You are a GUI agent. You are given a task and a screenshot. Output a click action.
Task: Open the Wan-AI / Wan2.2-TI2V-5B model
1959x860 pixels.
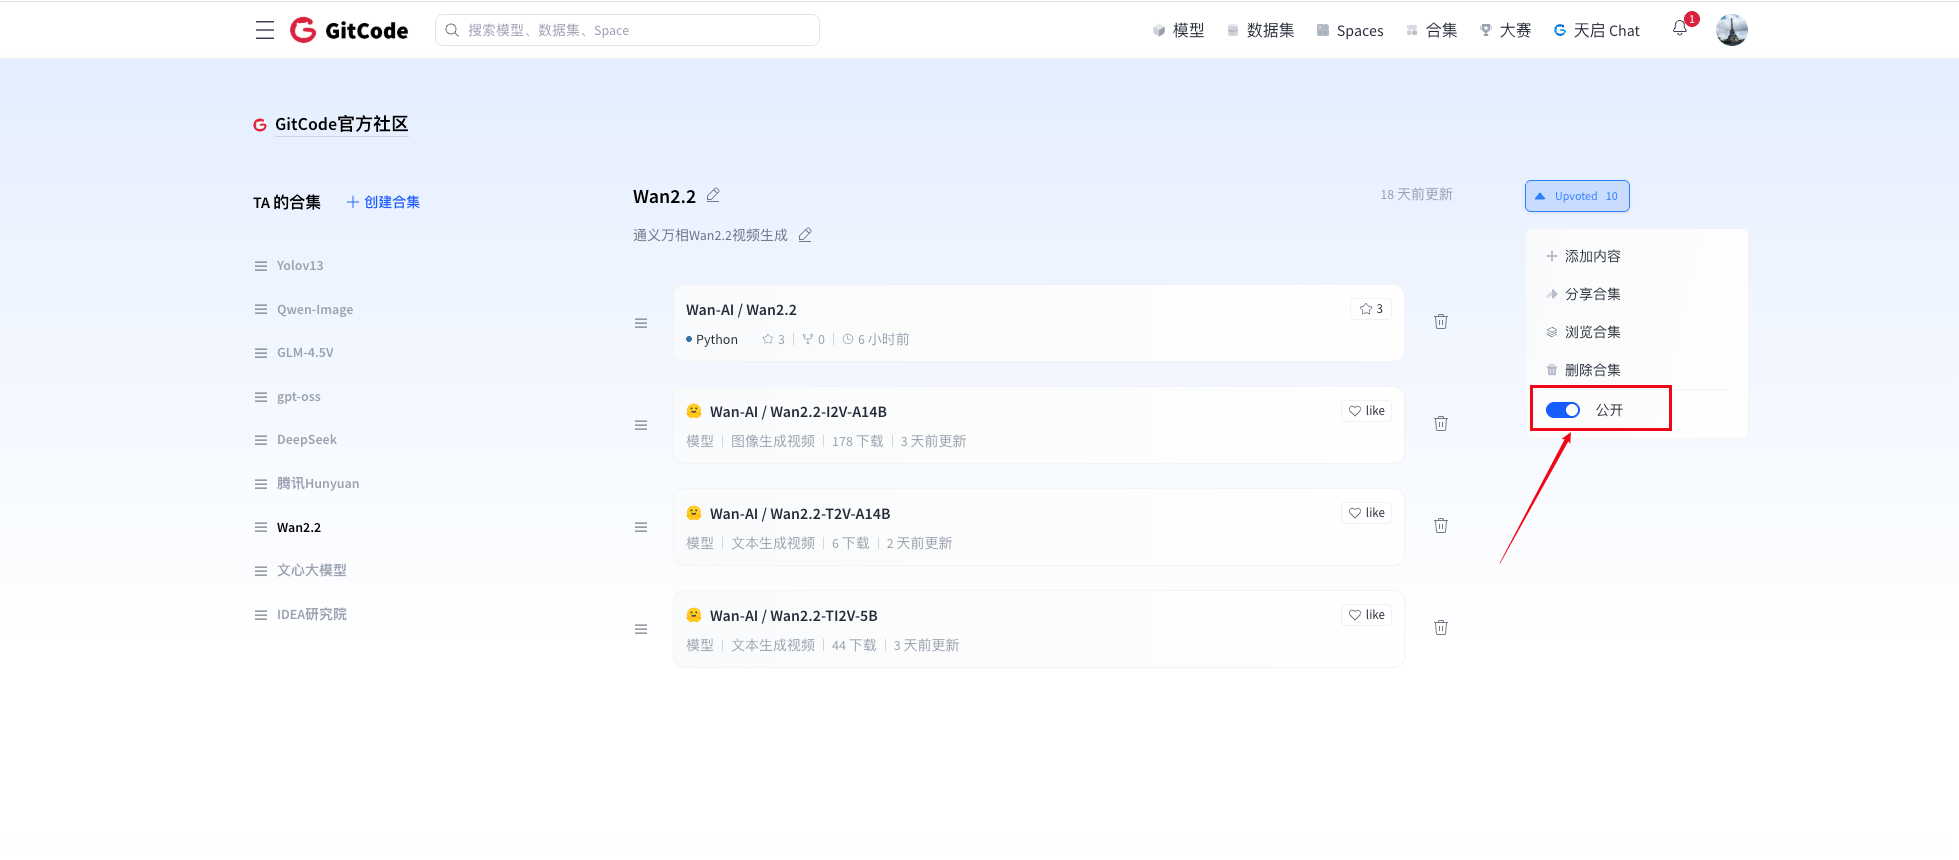tap(794, 616)
